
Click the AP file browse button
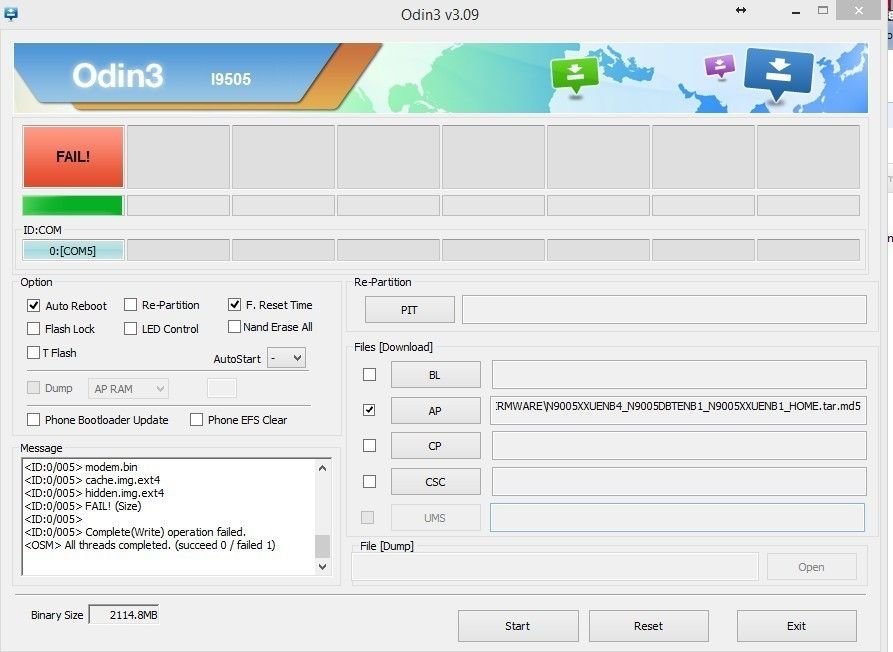[x=435, y=411]
